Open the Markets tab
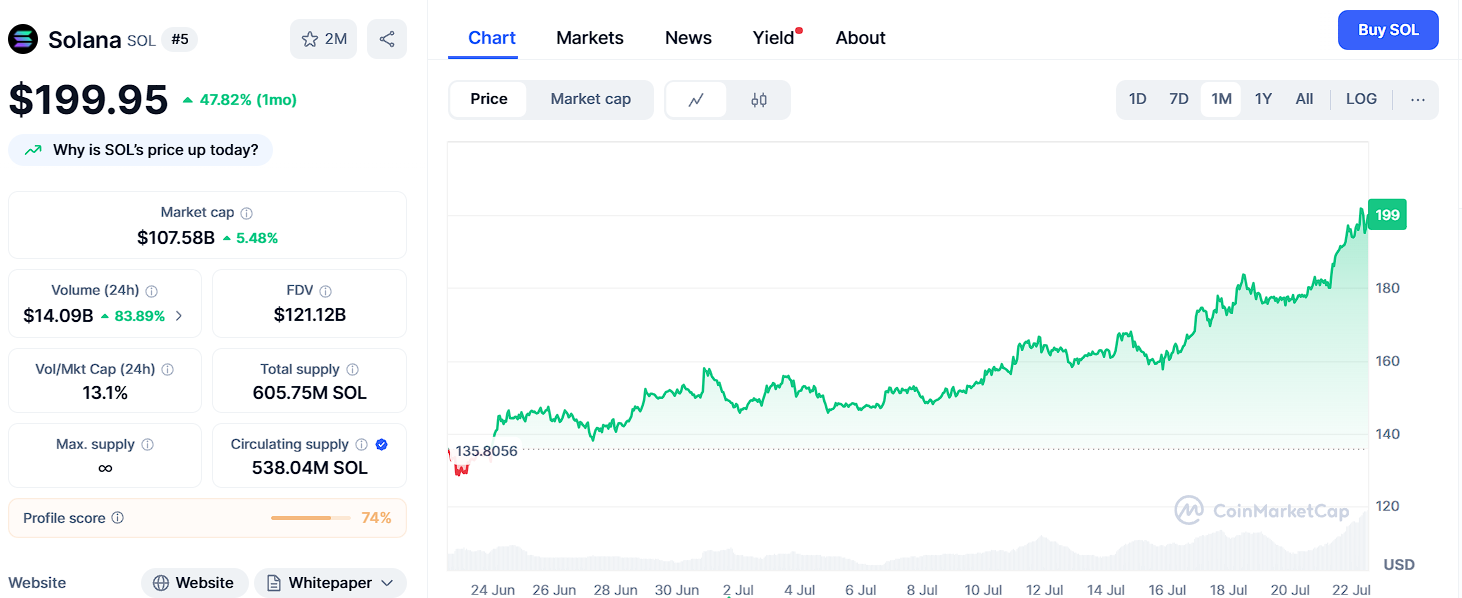Screen dimensions: 1462x598 pos(590,38)
